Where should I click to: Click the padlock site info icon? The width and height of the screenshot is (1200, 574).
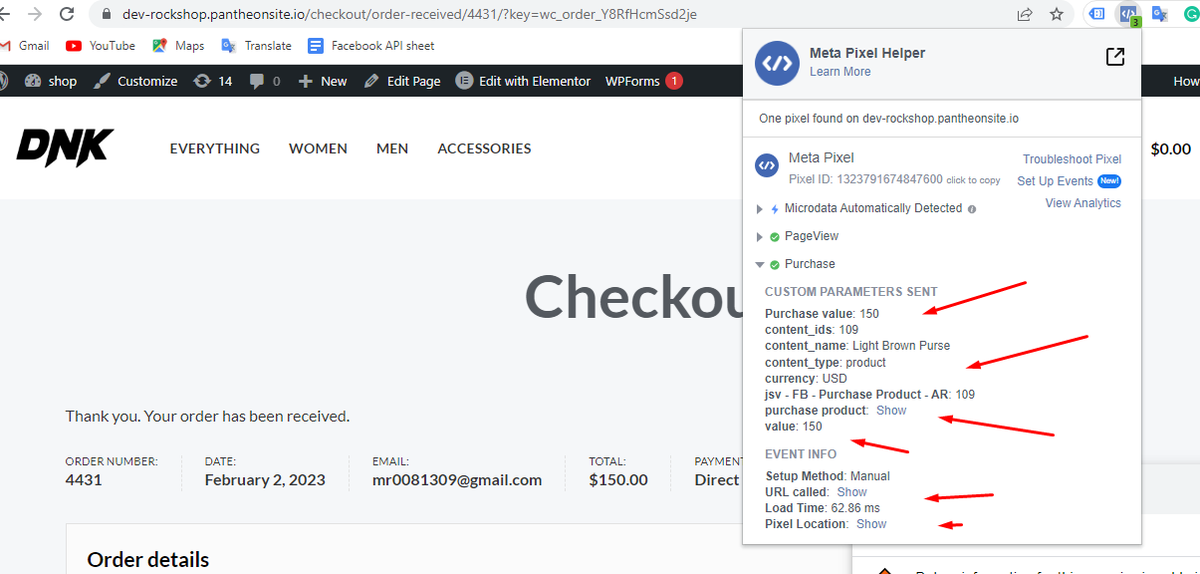107,14
